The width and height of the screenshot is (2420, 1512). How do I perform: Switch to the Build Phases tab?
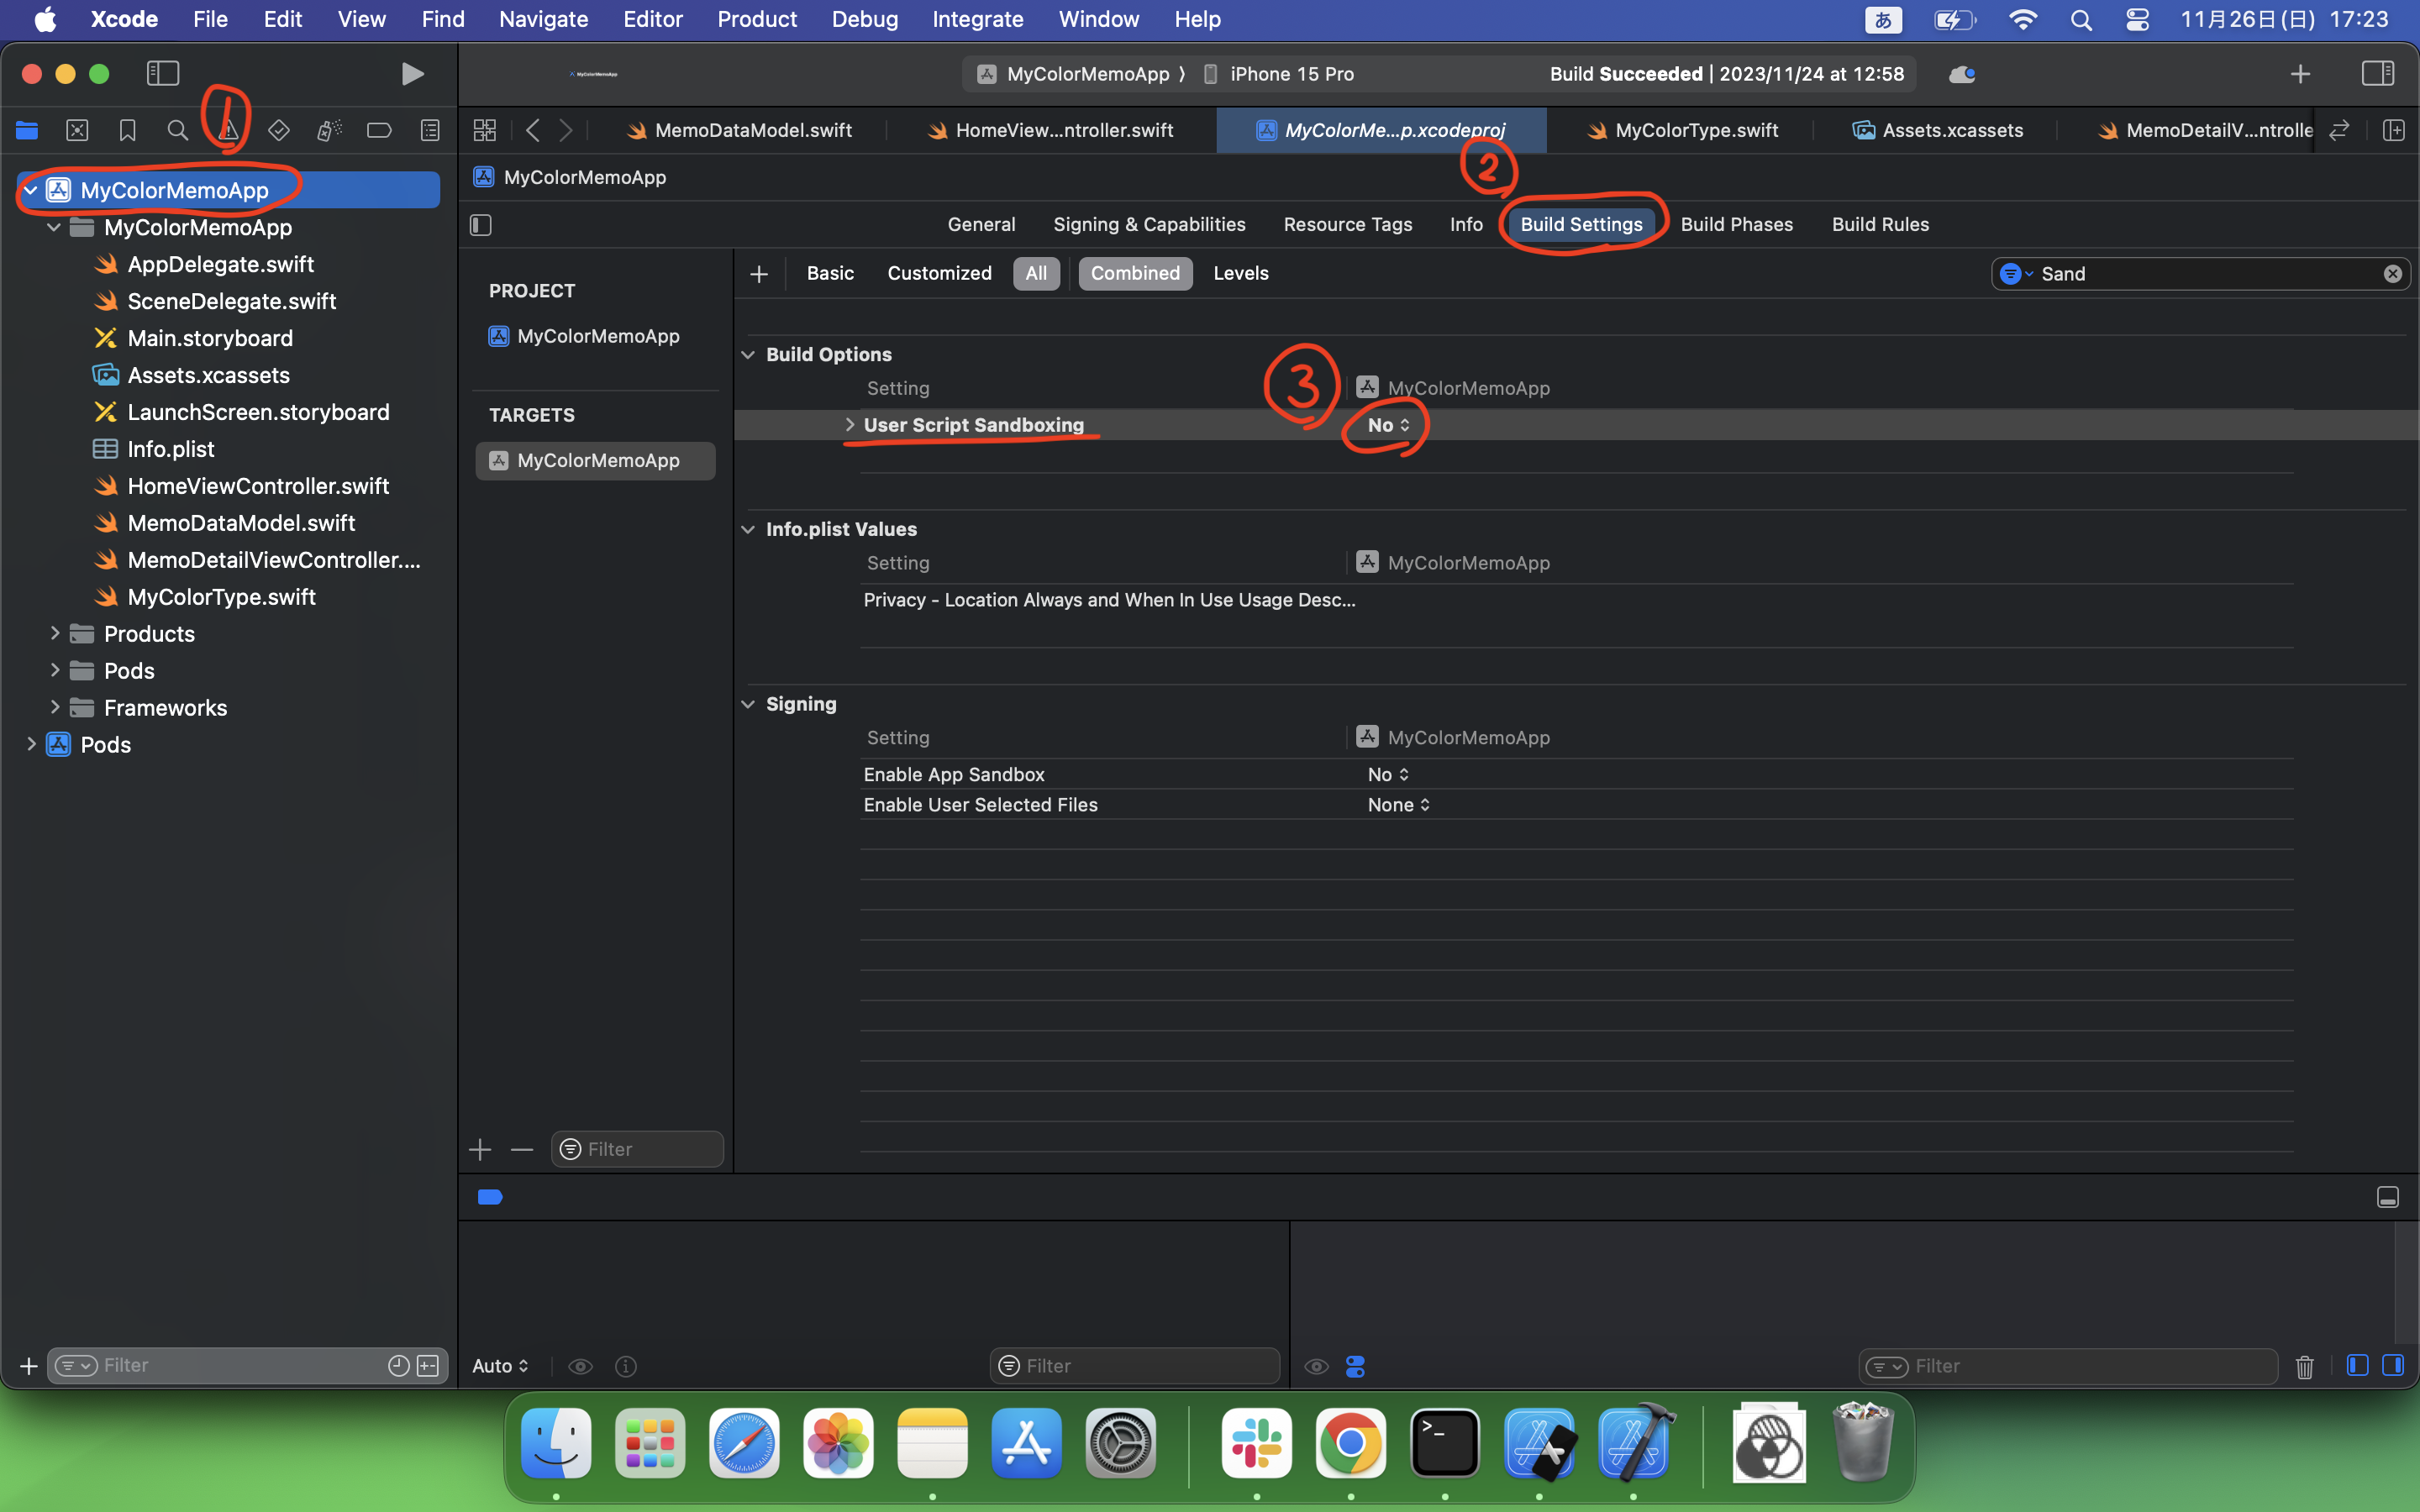tap(1736, 224)
